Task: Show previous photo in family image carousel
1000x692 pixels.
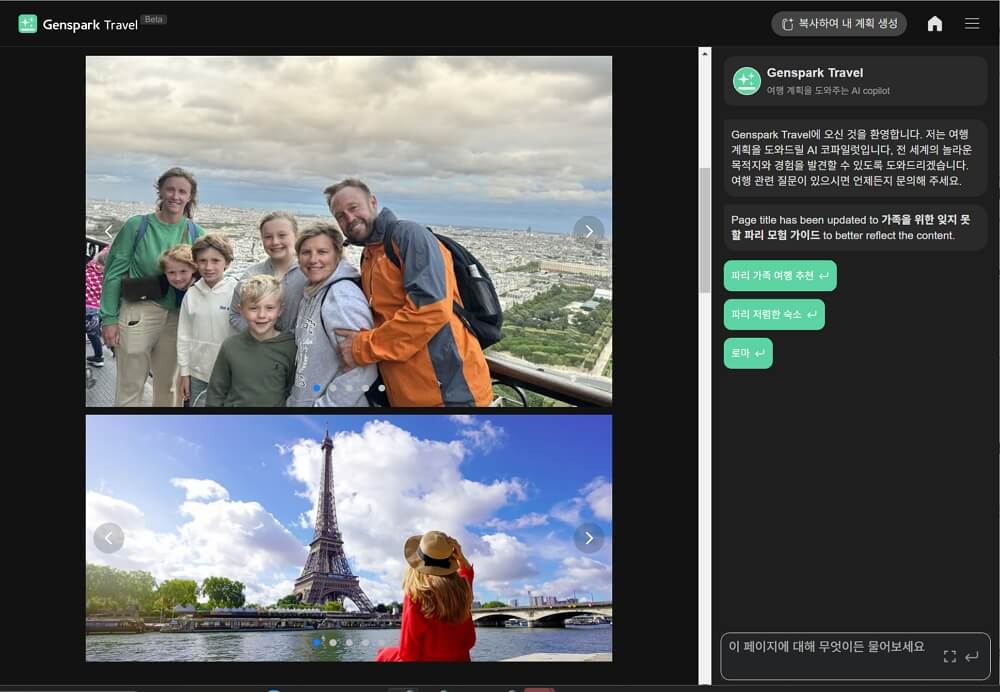Action: (109, 232)
